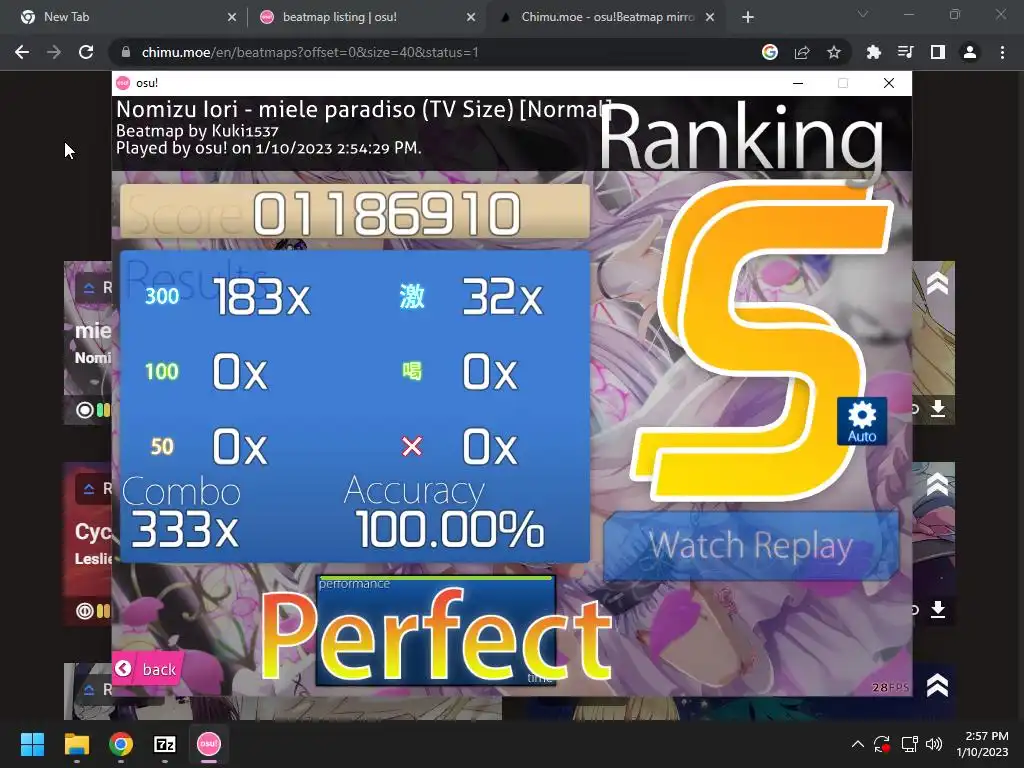Close the osu! window
Image resolution: width=1024 pixels, height=768 pixels.
click(x=889, y=83)
